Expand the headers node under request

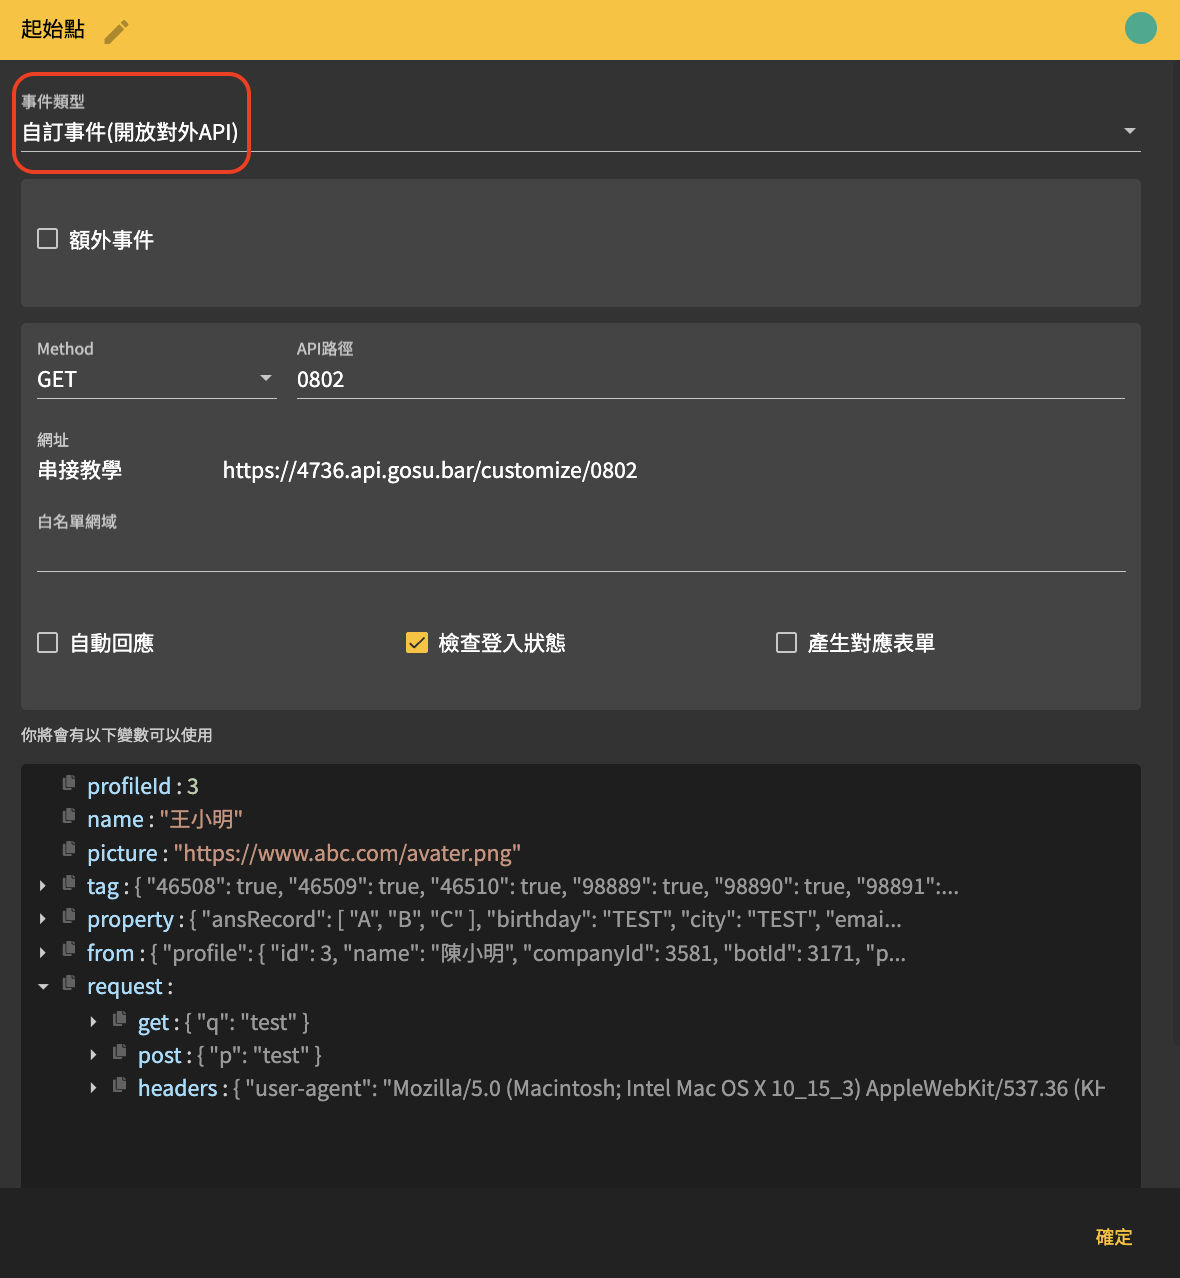click(93, 1088)
